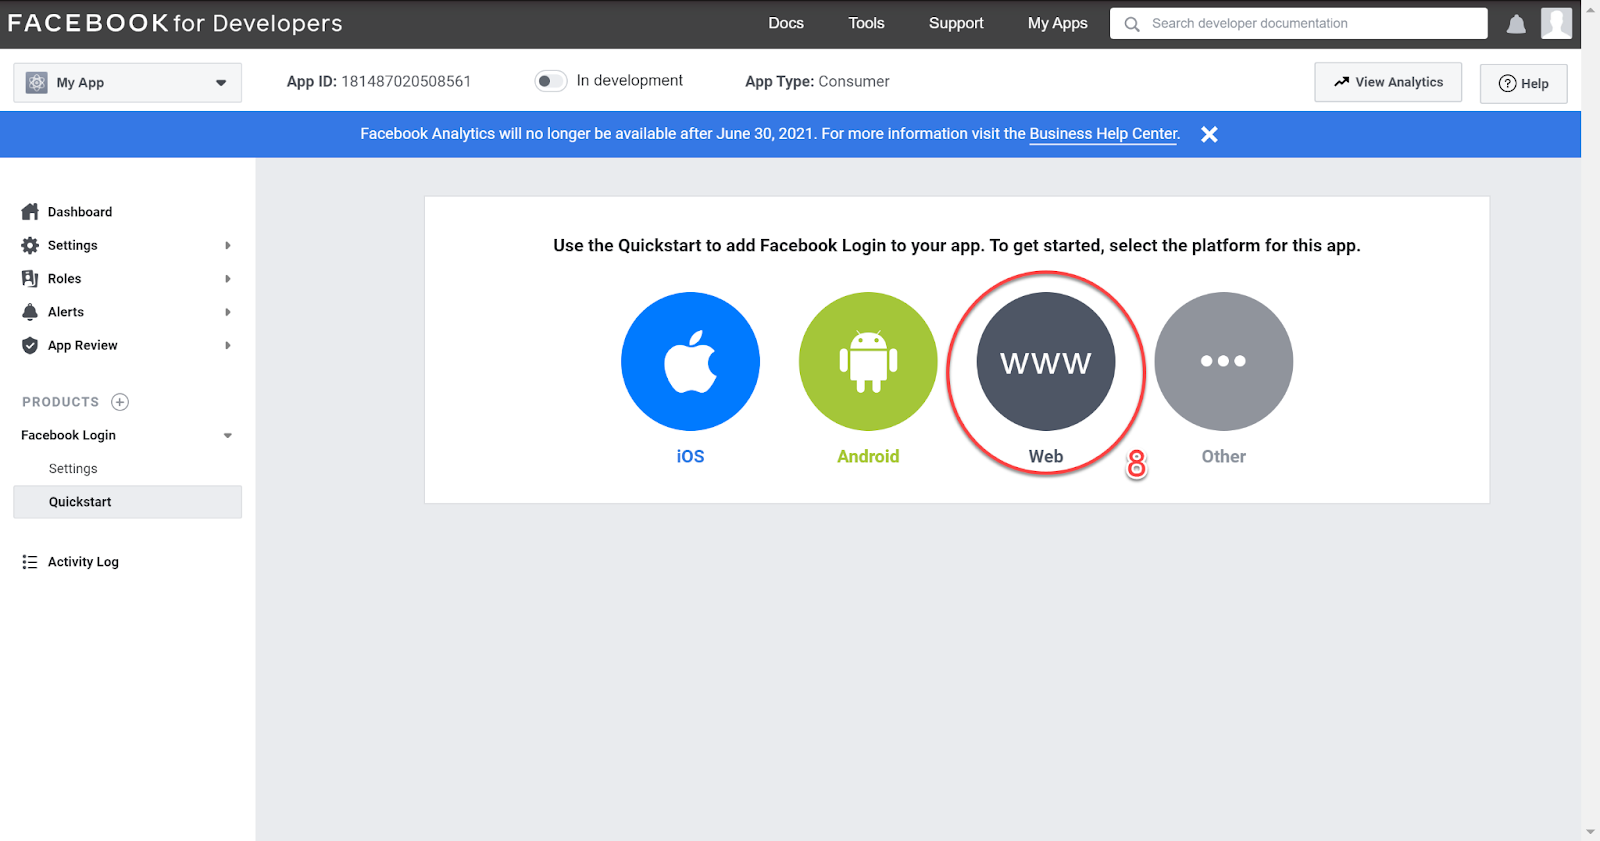
Task: Click the My App atom icon
Action: (x=37, y=82)
